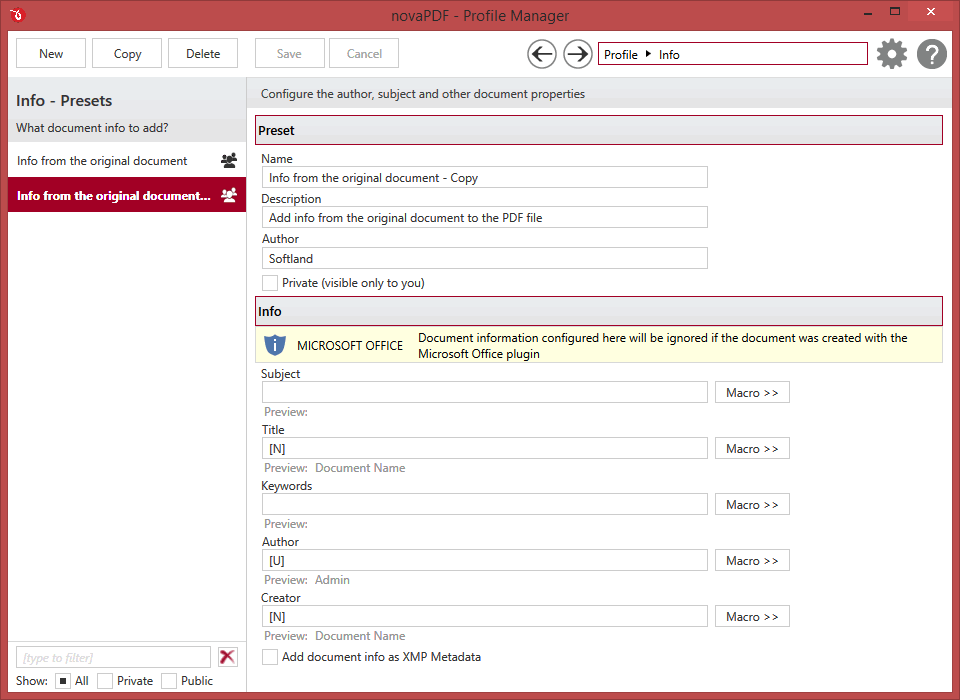Click the preset Author field containing Softland

click(x=485, y=258)
